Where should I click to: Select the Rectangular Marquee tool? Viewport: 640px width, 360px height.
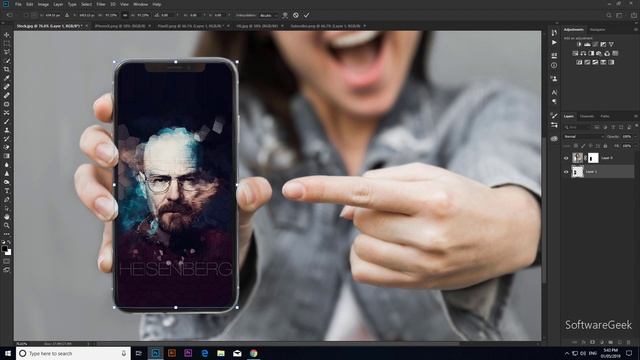coord(7,43)
